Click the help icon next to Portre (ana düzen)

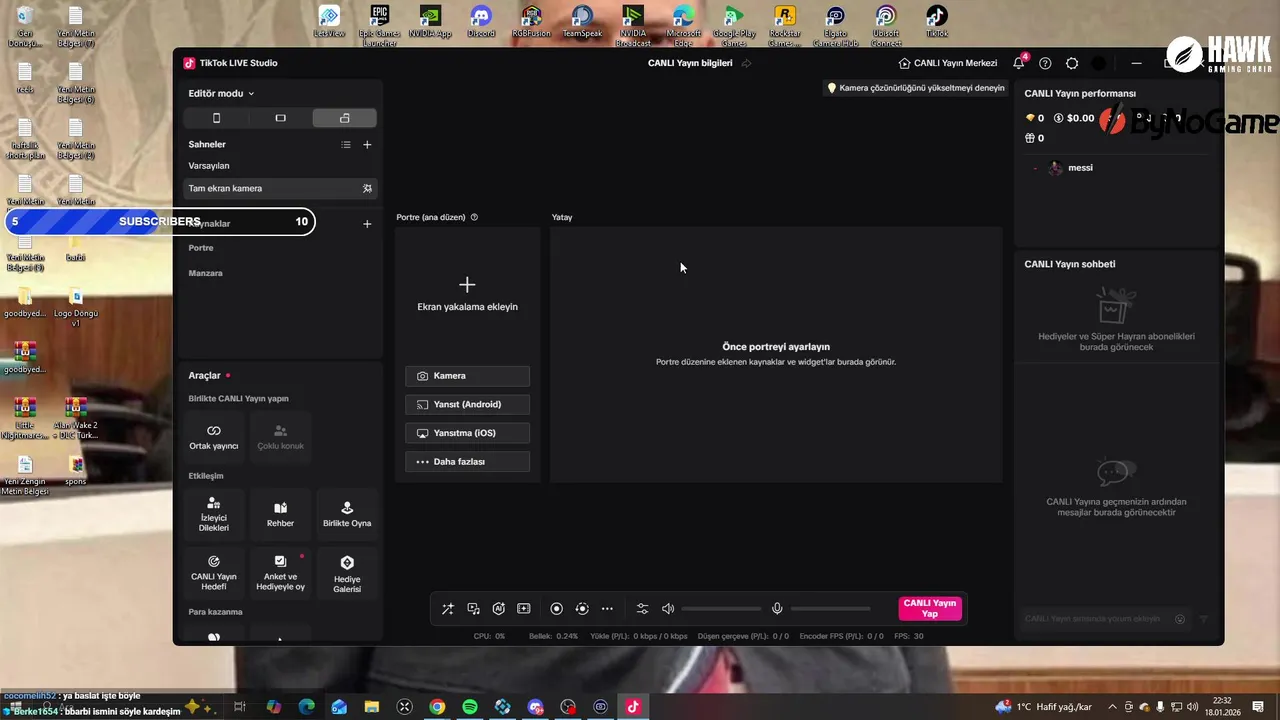tap(474, 217)
